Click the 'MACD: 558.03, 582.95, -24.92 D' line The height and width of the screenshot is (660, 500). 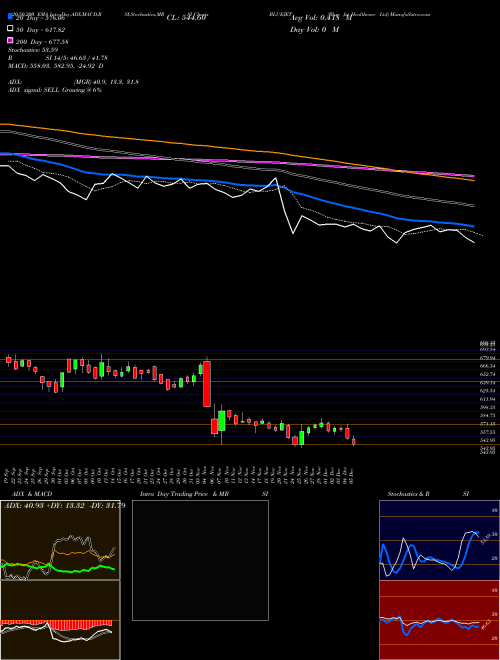tap(56, 66)
